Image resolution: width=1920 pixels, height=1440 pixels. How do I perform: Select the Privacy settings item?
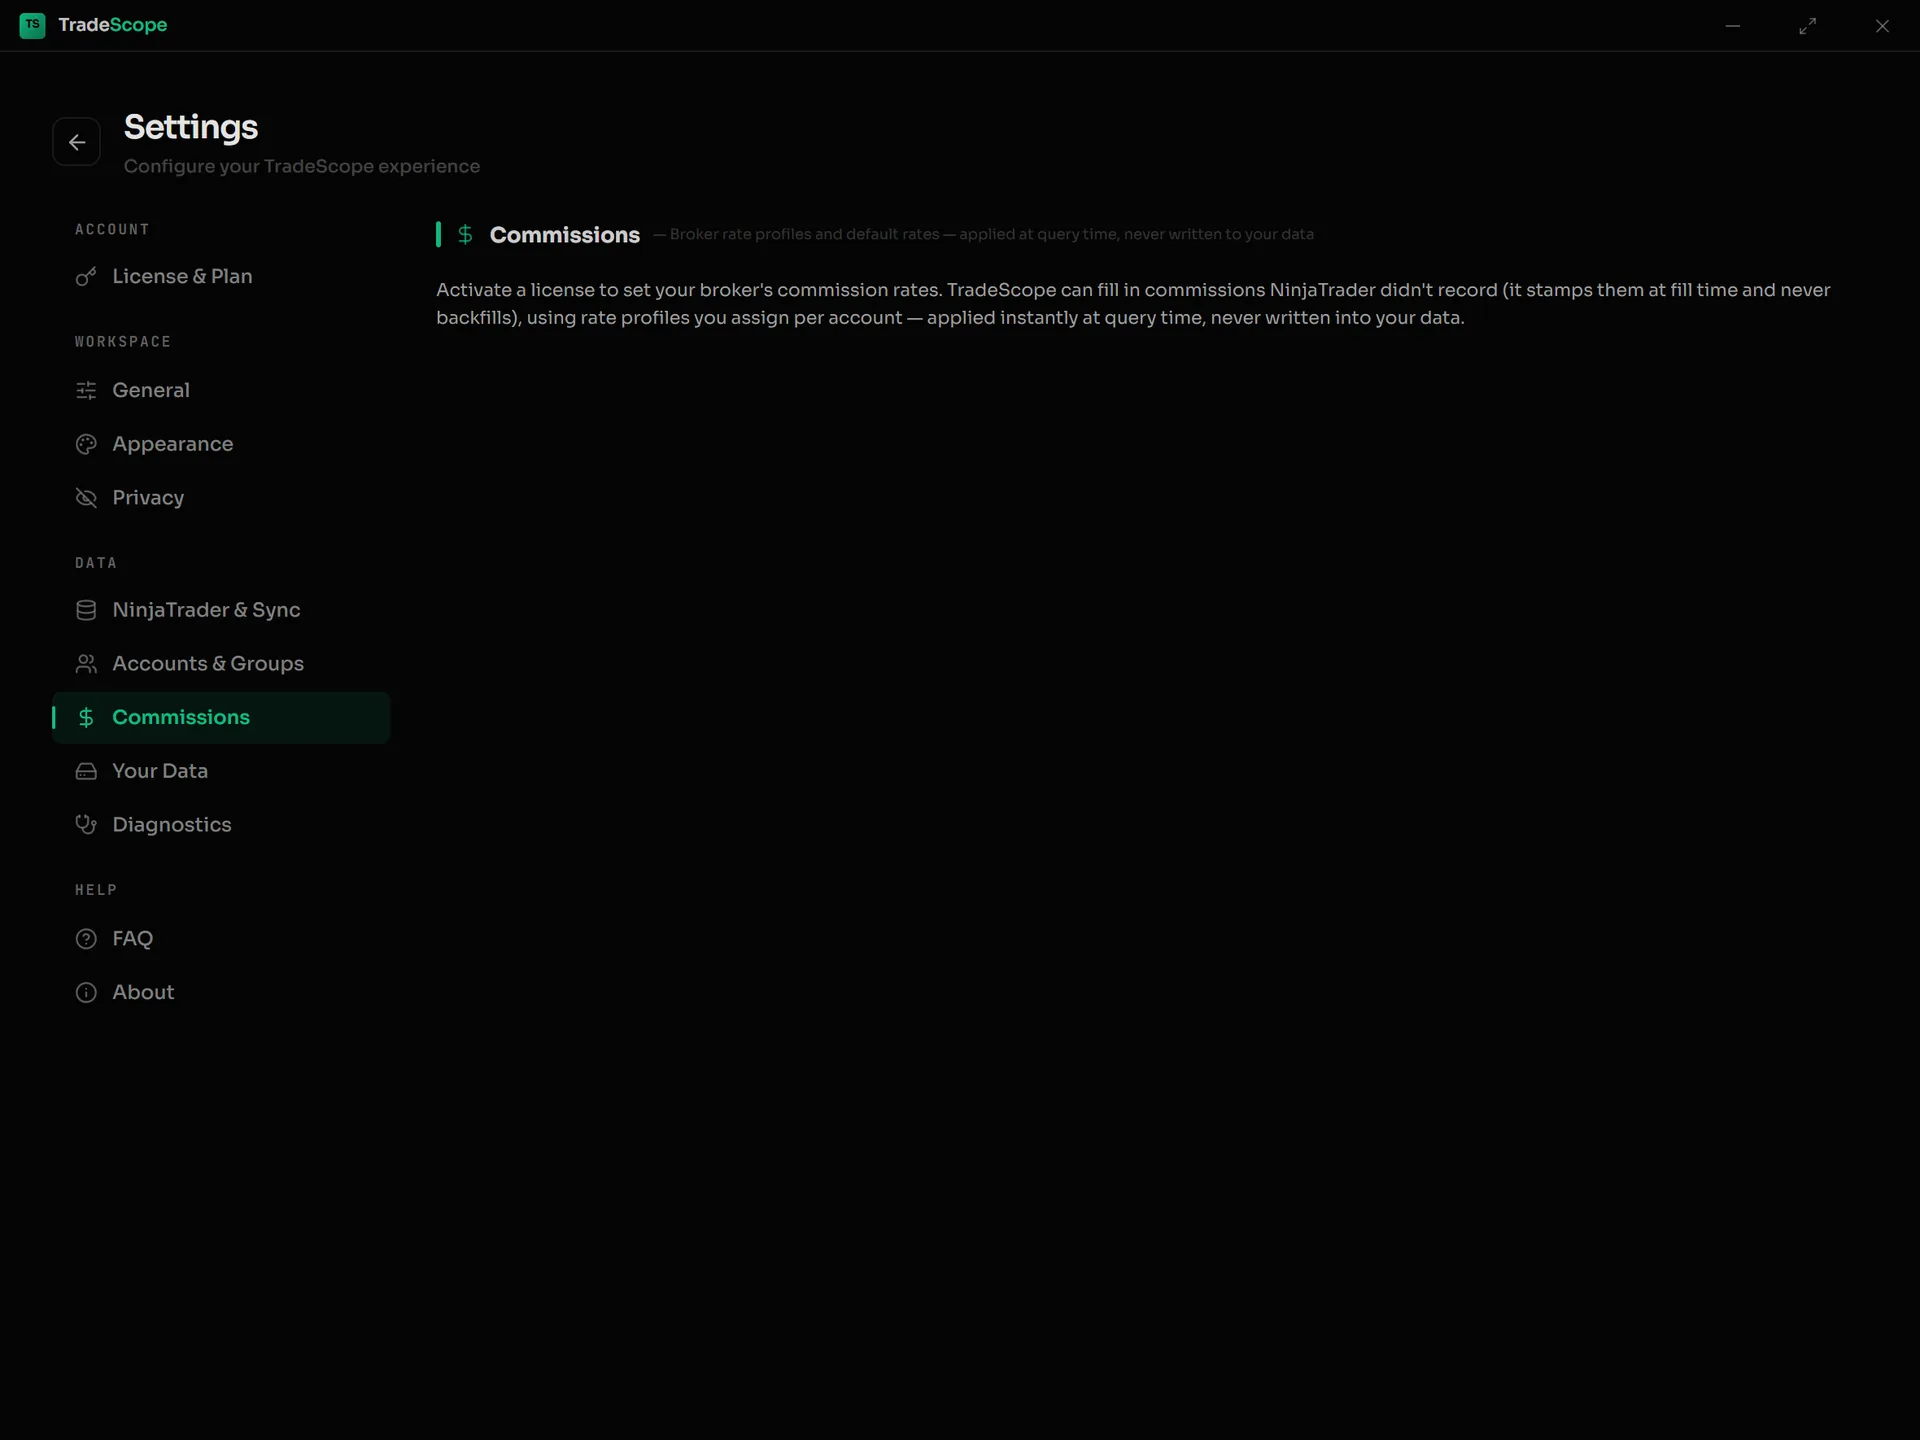pos(221,498)
